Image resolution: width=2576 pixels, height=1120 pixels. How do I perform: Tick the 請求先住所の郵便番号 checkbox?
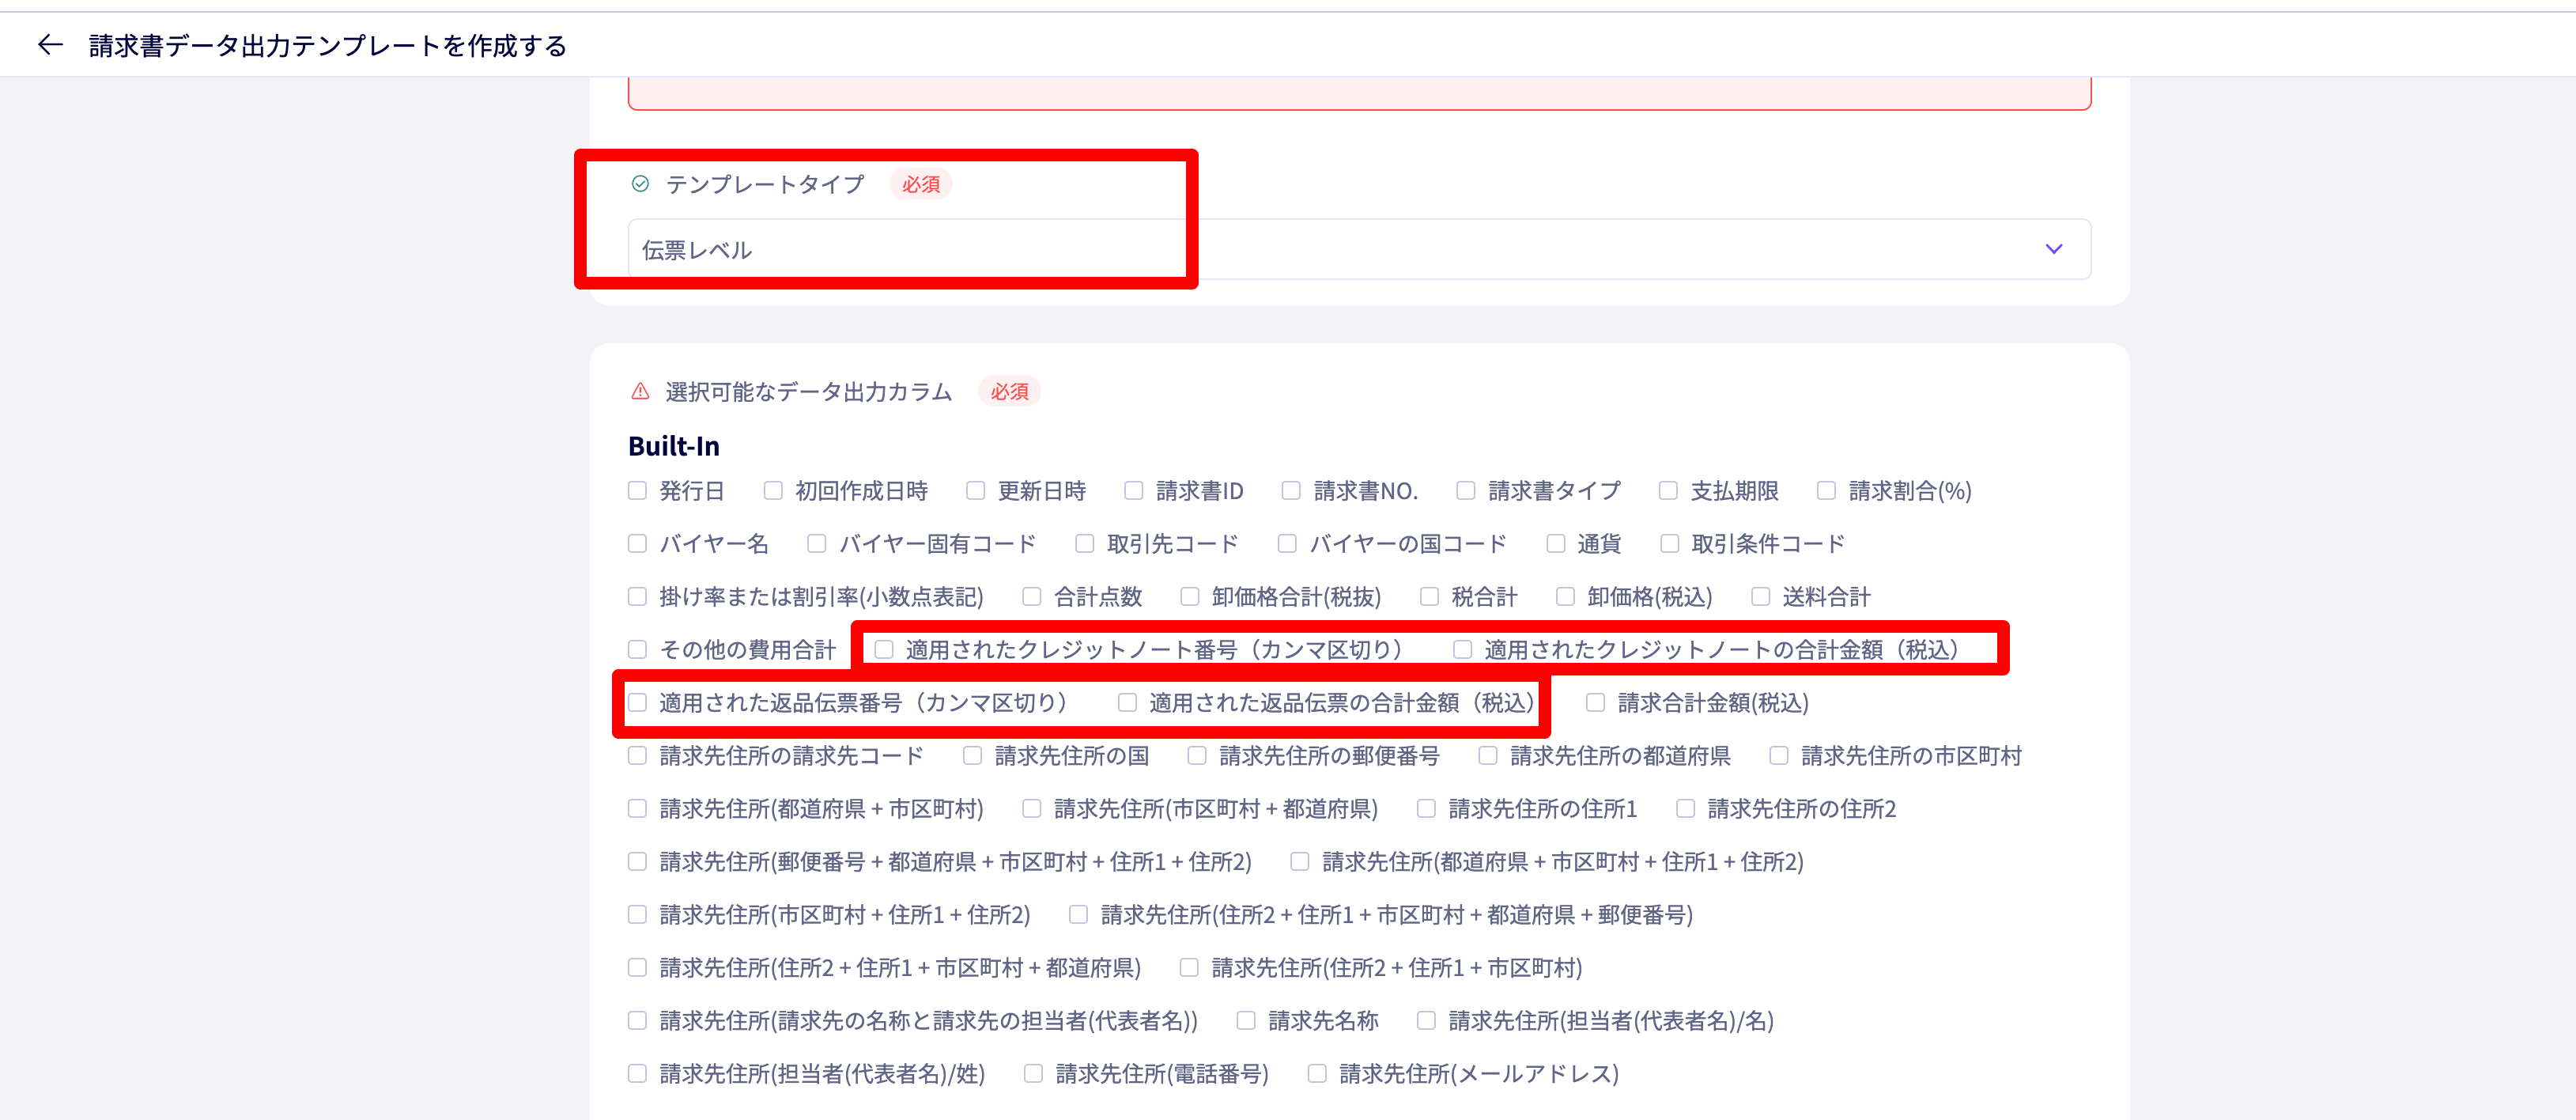[x=1197, y=755]
